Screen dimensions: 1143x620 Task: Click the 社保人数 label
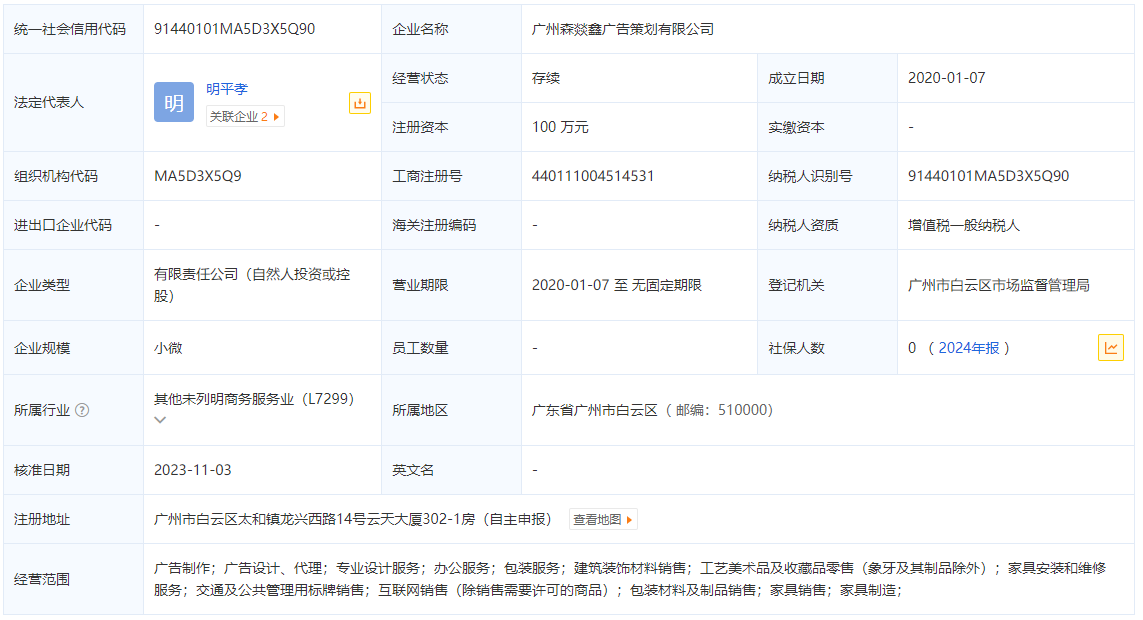point(796,348)
